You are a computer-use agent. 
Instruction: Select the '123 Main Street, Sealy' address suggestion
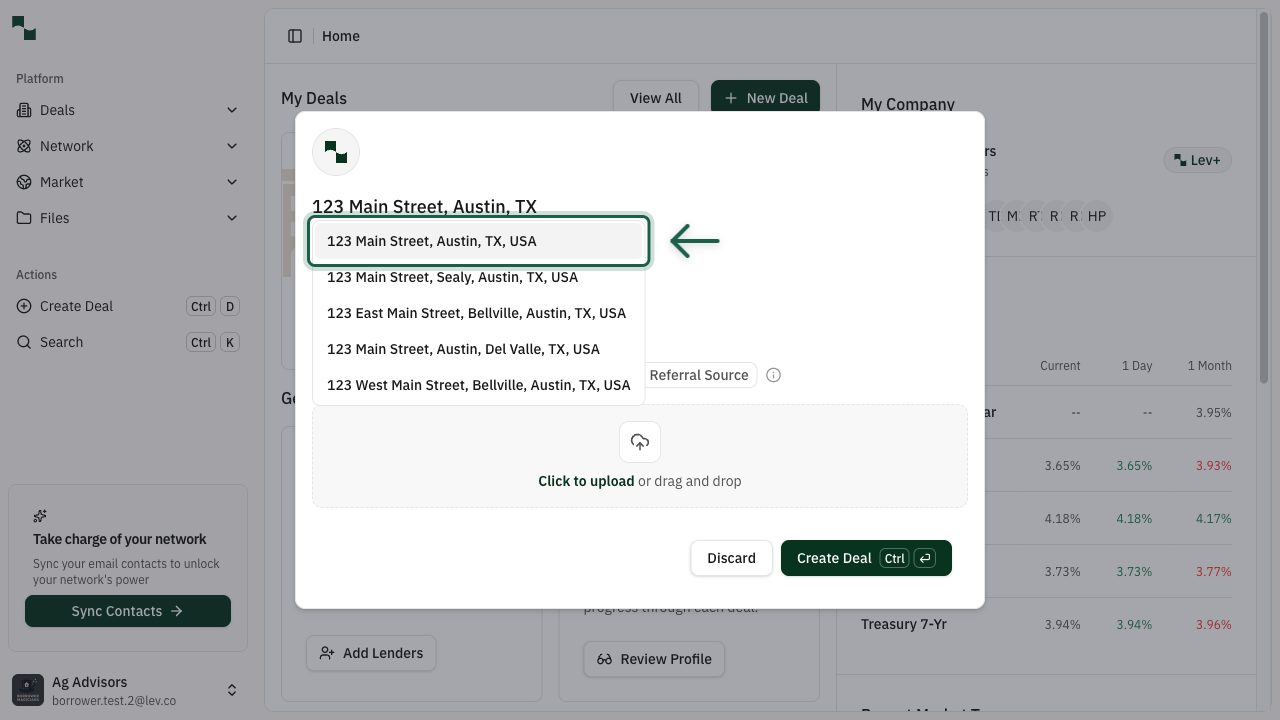pyautogui.click(x=453, y=277)
